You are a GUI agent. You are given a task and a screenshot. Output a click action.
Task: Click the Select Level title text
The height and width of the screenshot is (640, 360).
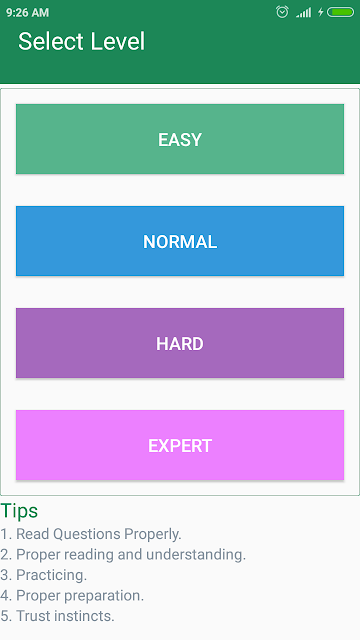point(81,41)
